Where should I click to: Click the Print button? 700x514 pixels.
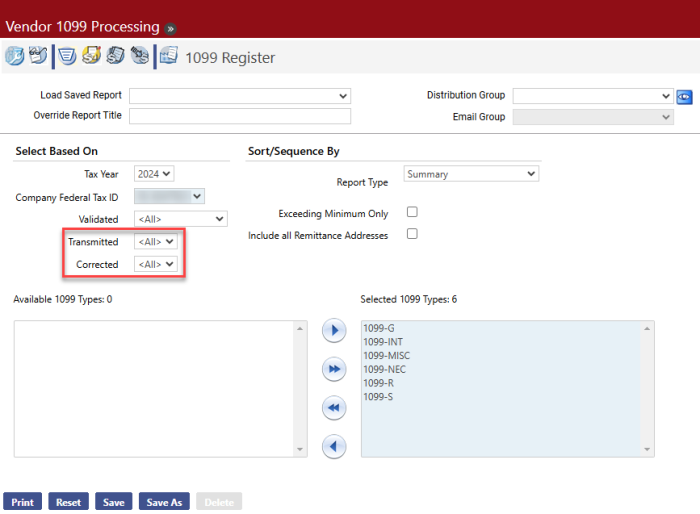22,501
